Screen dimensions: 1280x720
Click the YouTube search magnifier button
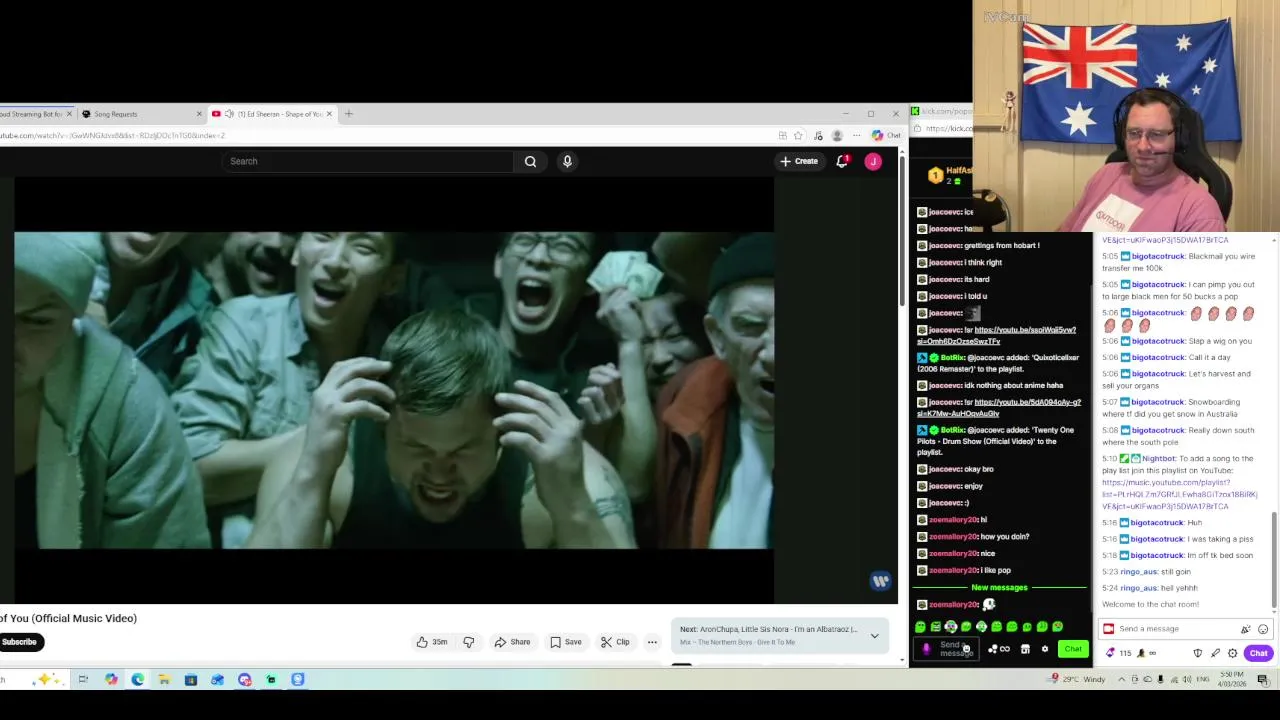pos(530,161)
